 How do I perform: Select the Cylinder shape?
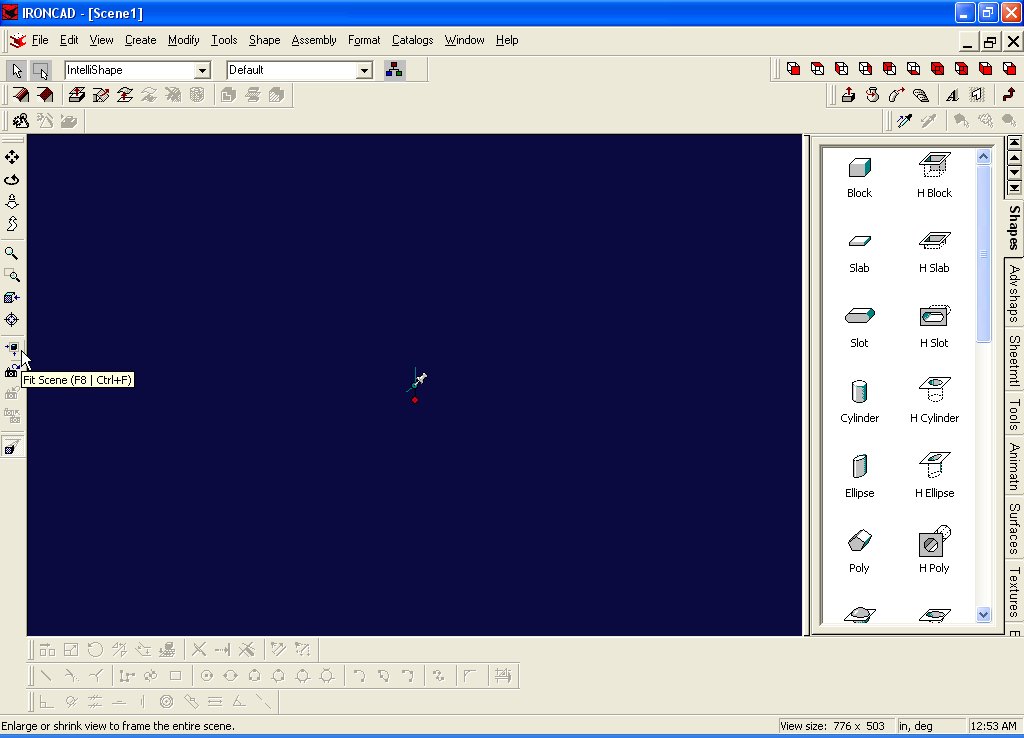click(859, 402)
